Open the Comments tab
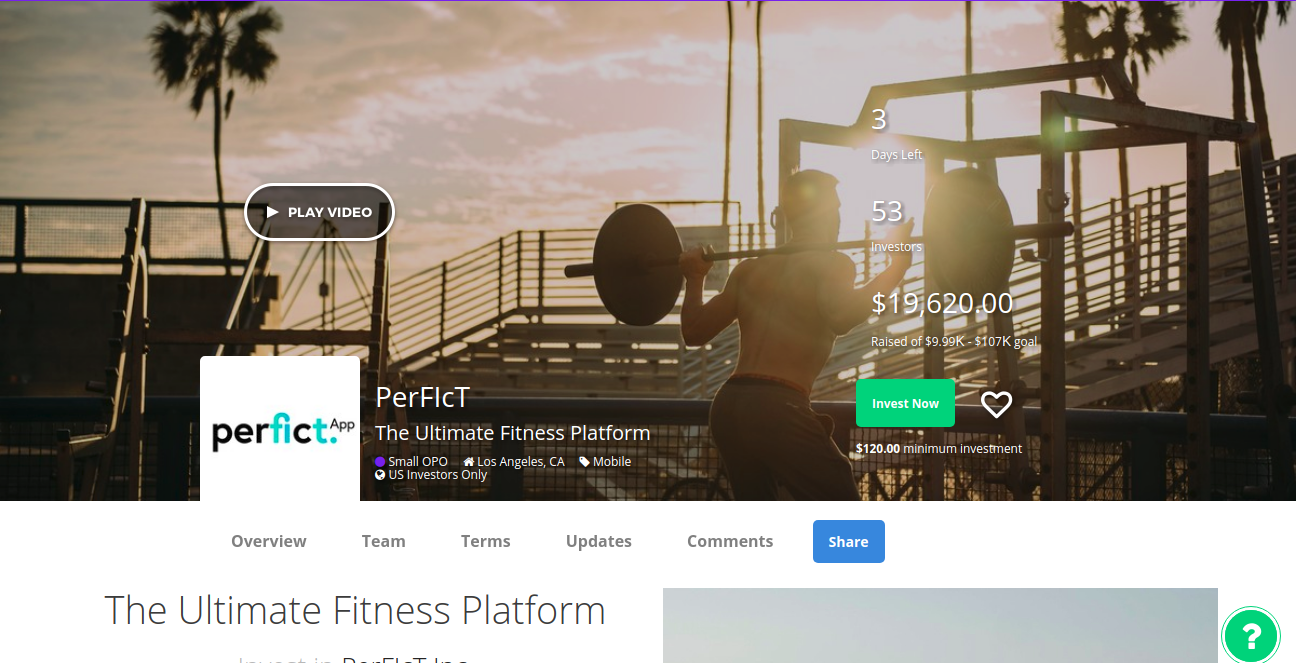 click(x=730, y=541)
